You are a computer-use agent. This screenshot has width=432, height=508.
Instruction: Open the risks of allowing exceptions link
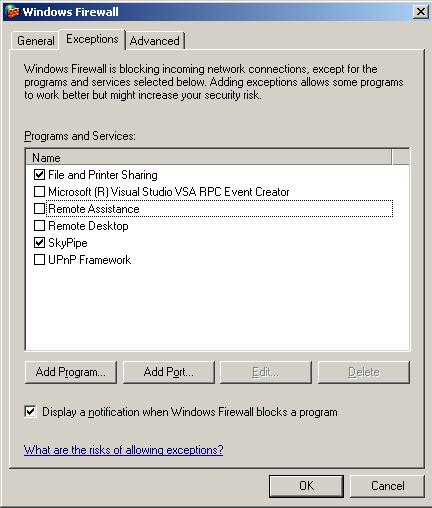tap(124, 450)
